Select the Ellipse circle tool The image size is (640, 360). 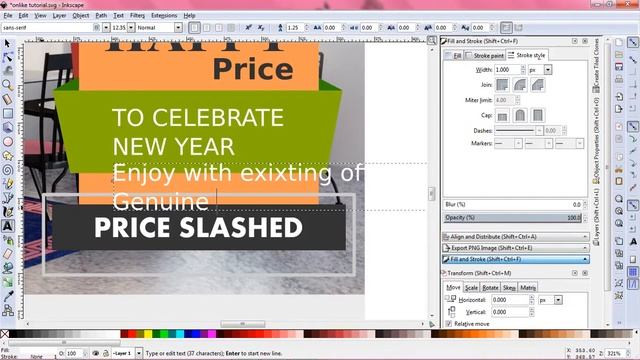coord(7,142)
